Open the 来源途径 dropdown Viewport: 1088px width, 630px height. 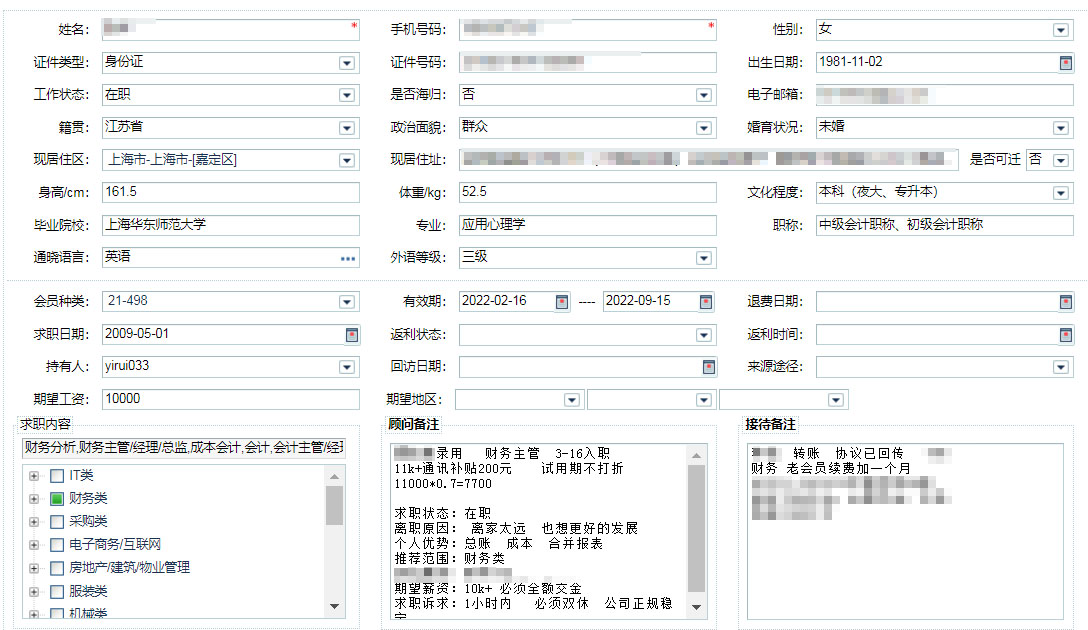point(1060,367)
